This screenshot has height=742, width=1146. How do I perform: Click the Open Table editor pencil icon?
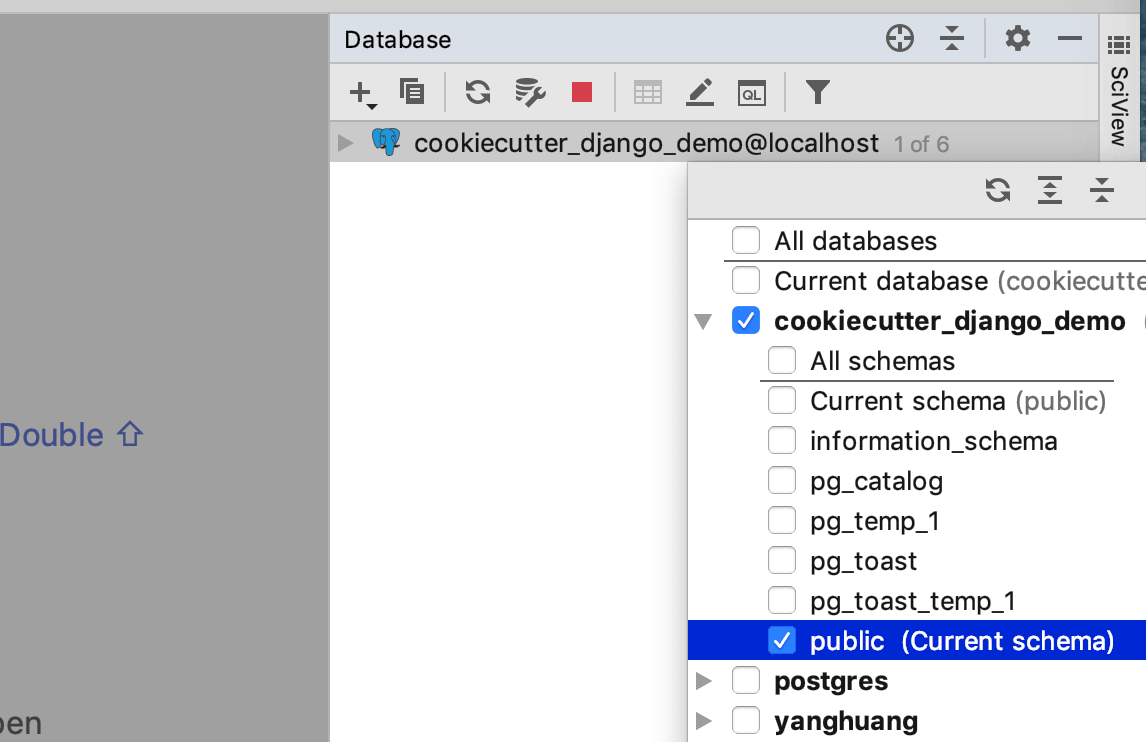pyautogui.click(x=700, y=92)
